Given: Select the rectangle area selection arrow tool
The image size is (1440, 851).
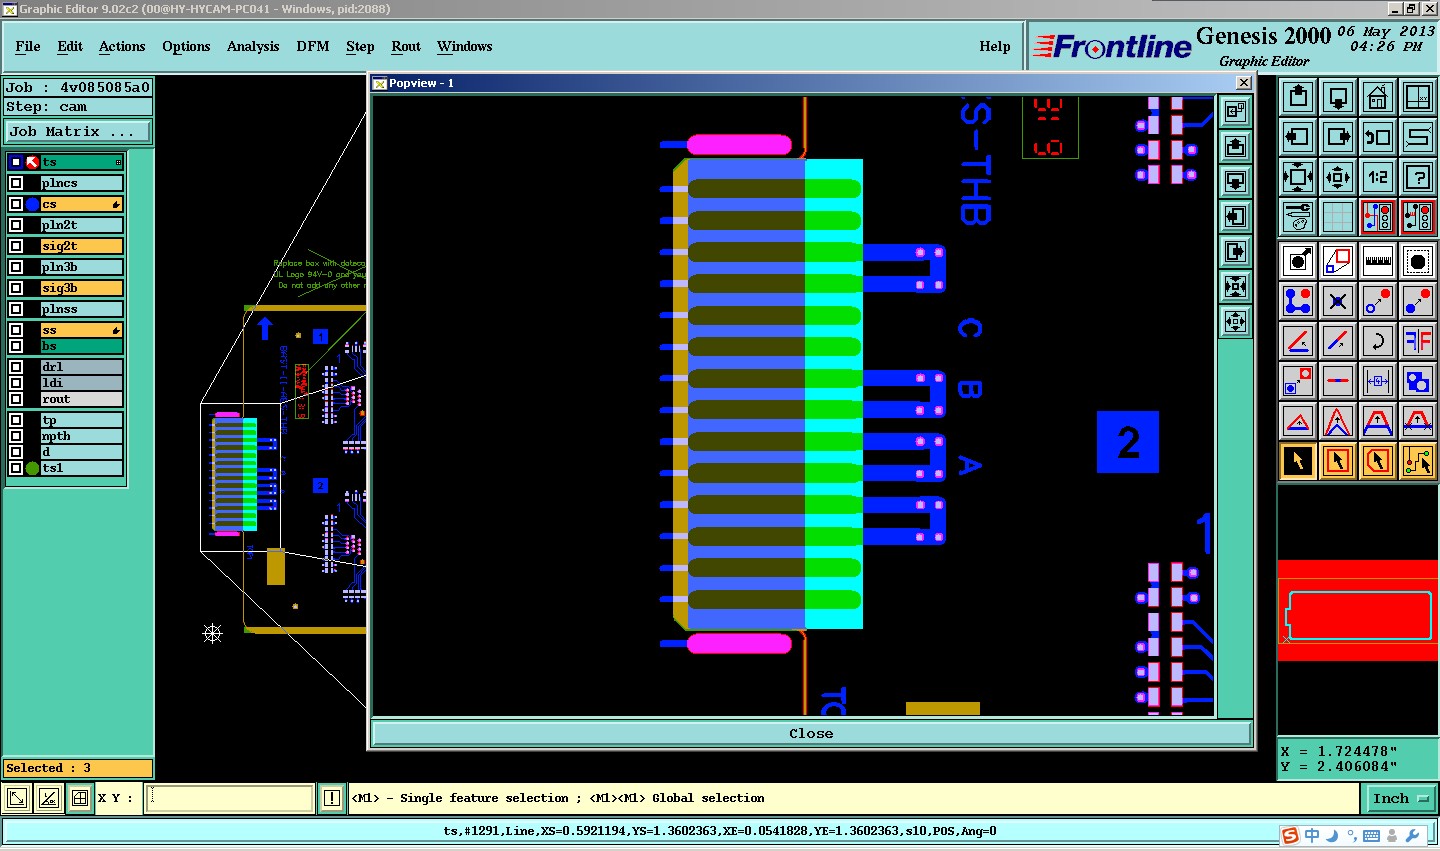Looking at the screenshot, I should pyautogui.click(x=1338, y=461).
